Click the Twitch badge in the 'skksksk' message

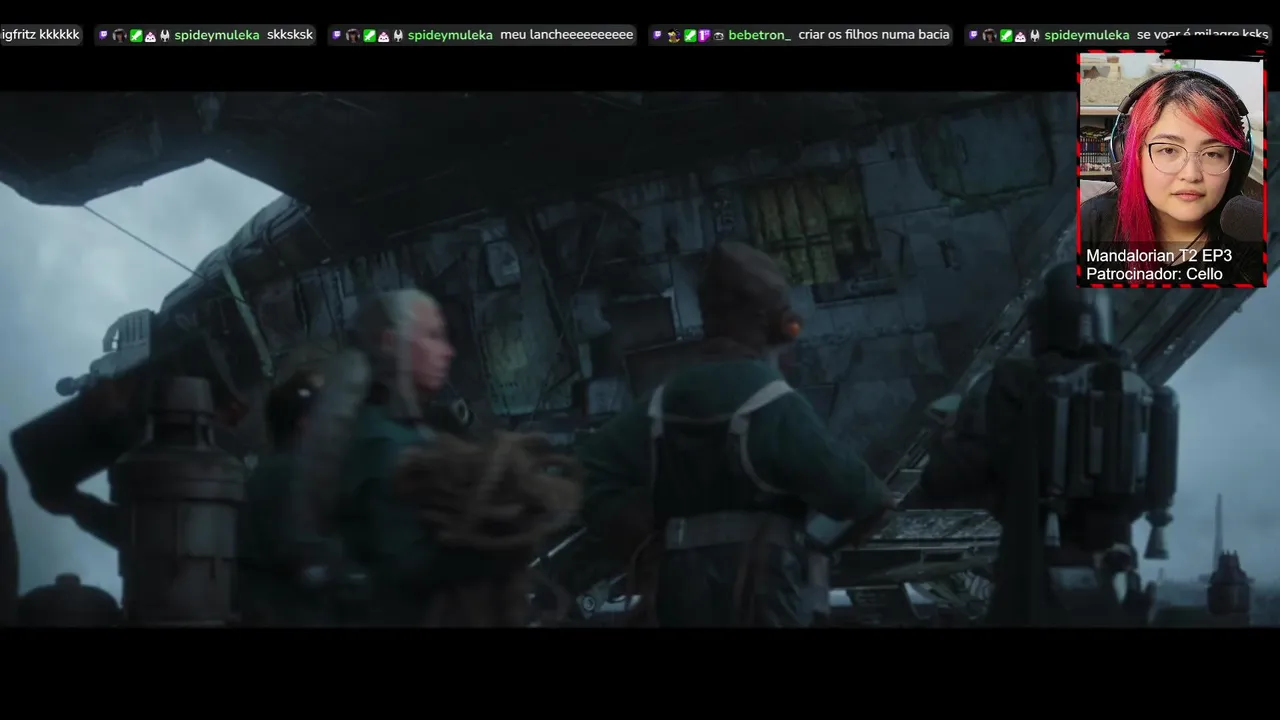click(x=103, y=35)
